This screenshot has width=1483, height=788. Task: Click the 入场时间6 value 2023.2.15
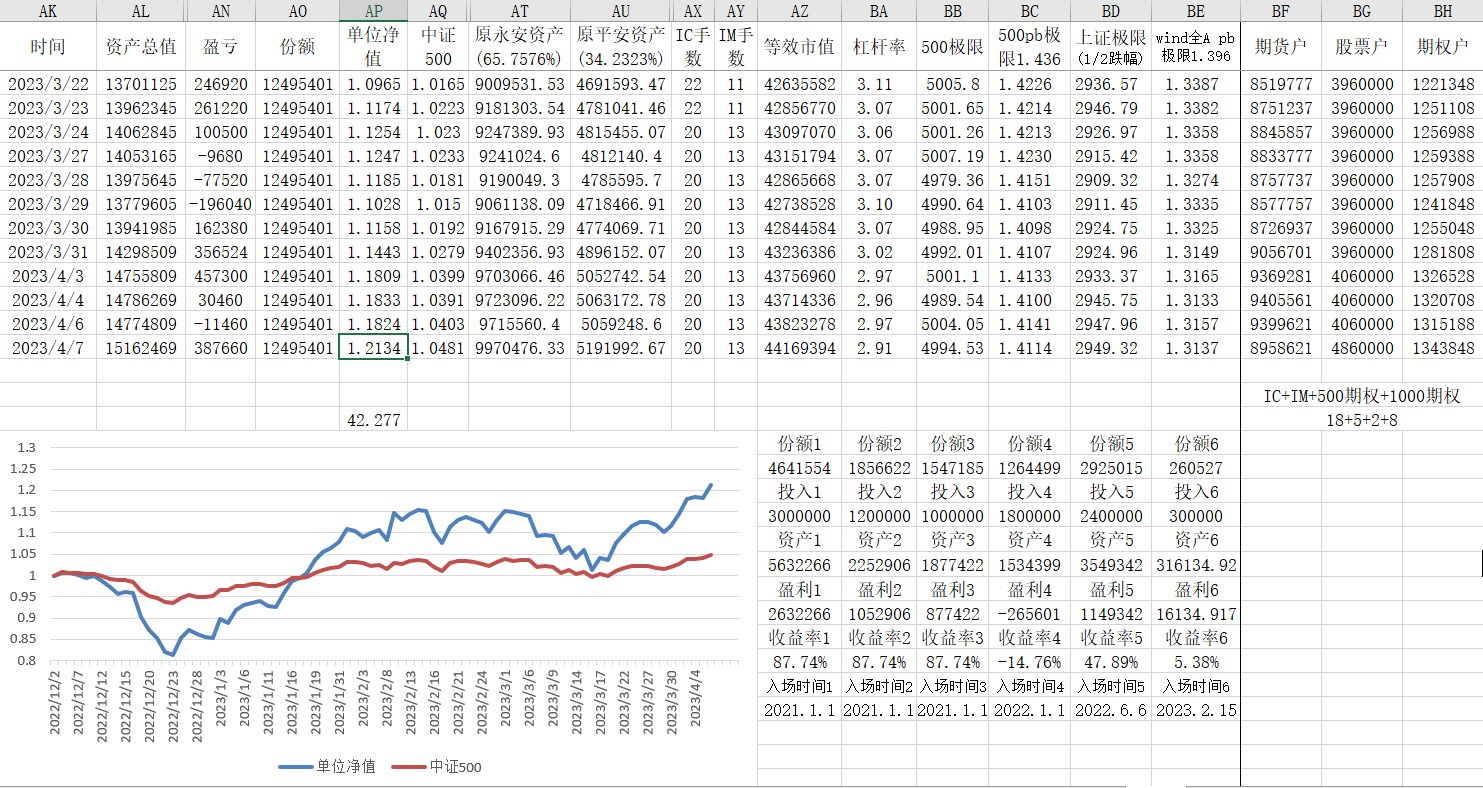coord(1195,710)
